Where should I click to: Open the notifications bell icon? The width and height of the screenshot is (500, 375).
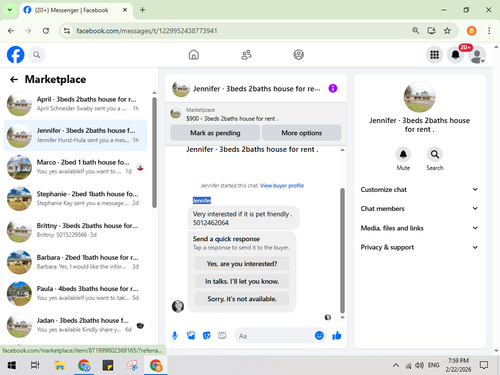(455, 55)
